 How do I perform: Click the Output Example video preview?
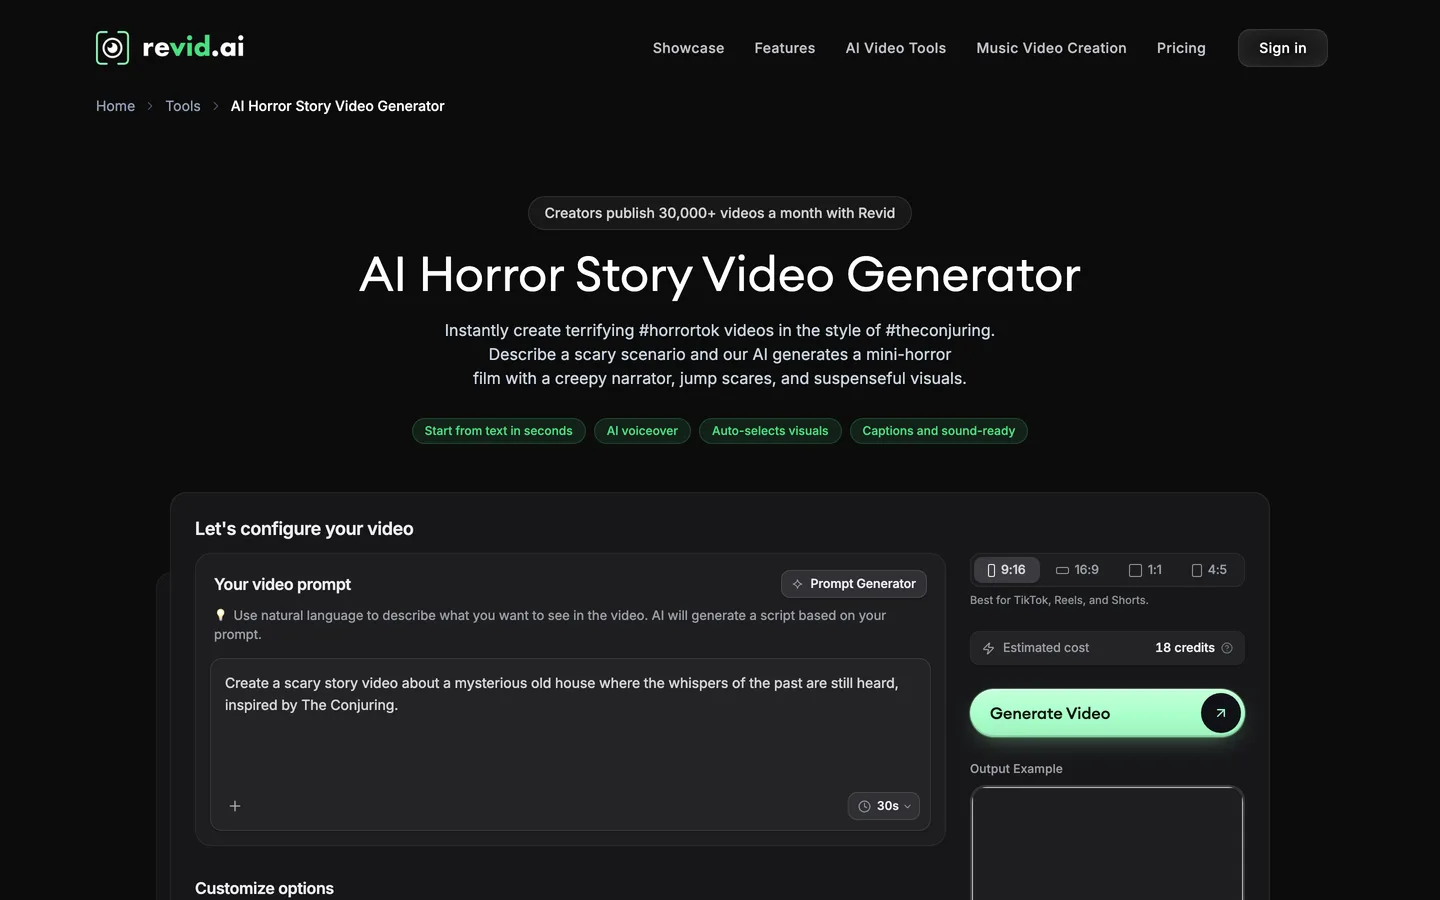[x=1107, y=843]
